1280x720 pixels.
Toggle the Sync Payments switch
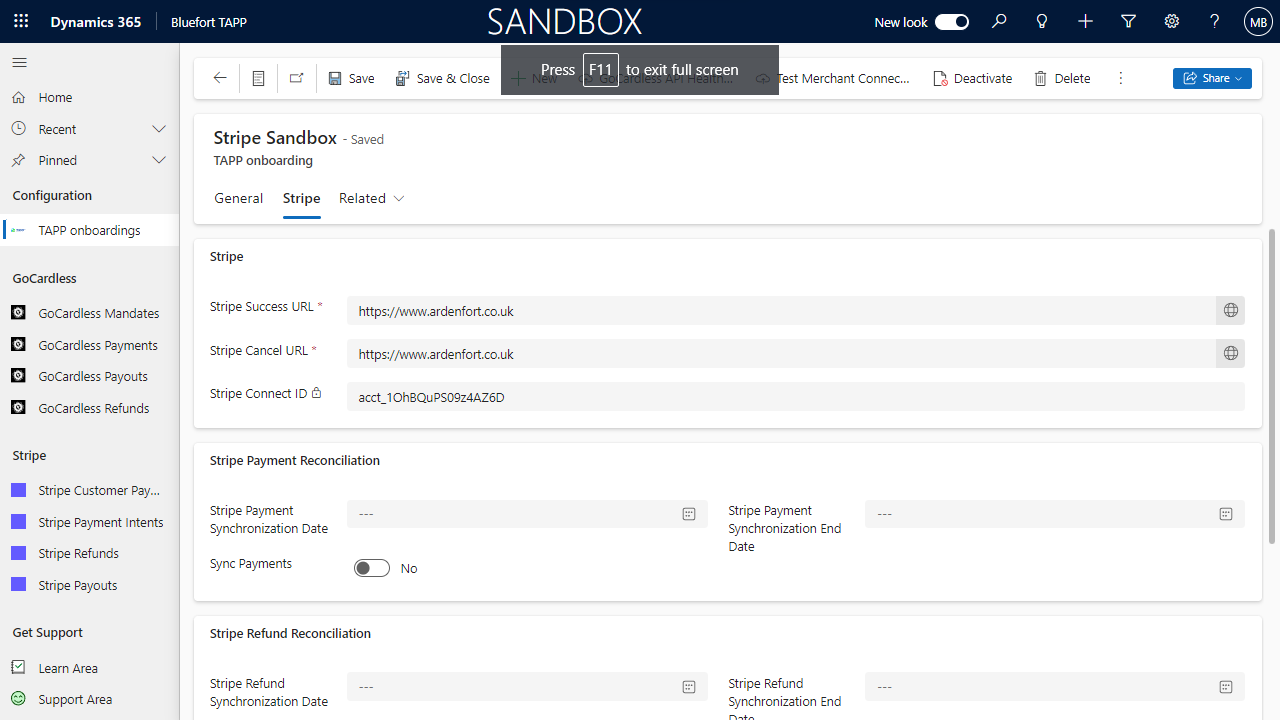[x=372, y=568]
